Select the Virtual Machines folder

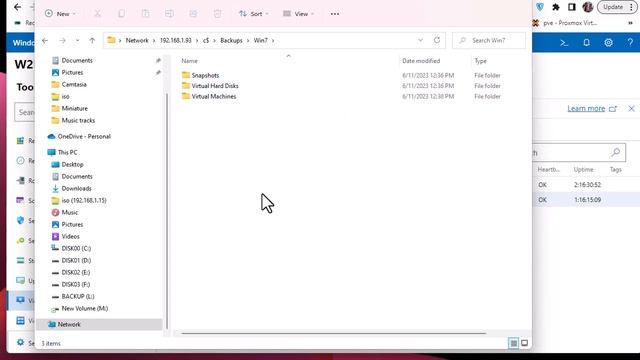(x=213, y=96)
